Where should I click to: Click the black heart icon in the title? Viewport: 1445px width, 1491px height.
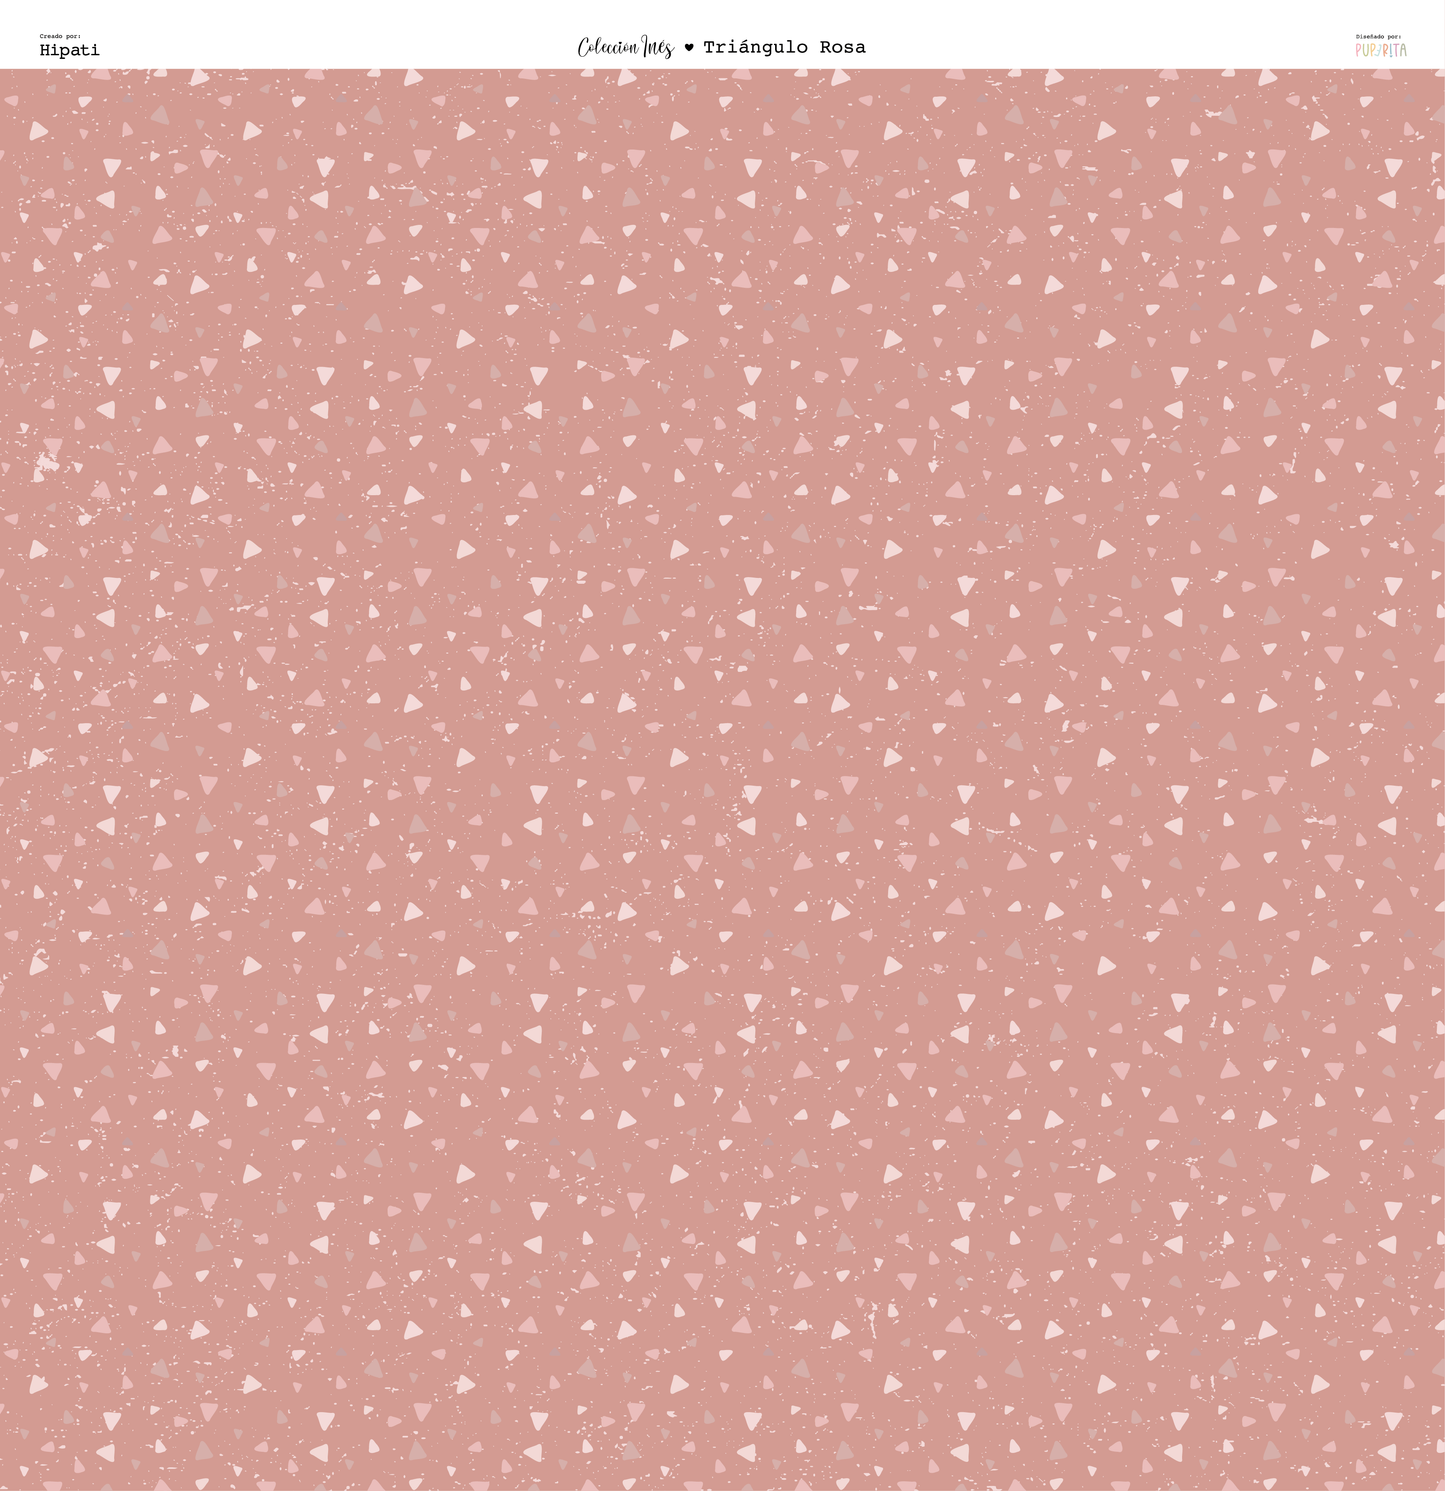[688, 47]
